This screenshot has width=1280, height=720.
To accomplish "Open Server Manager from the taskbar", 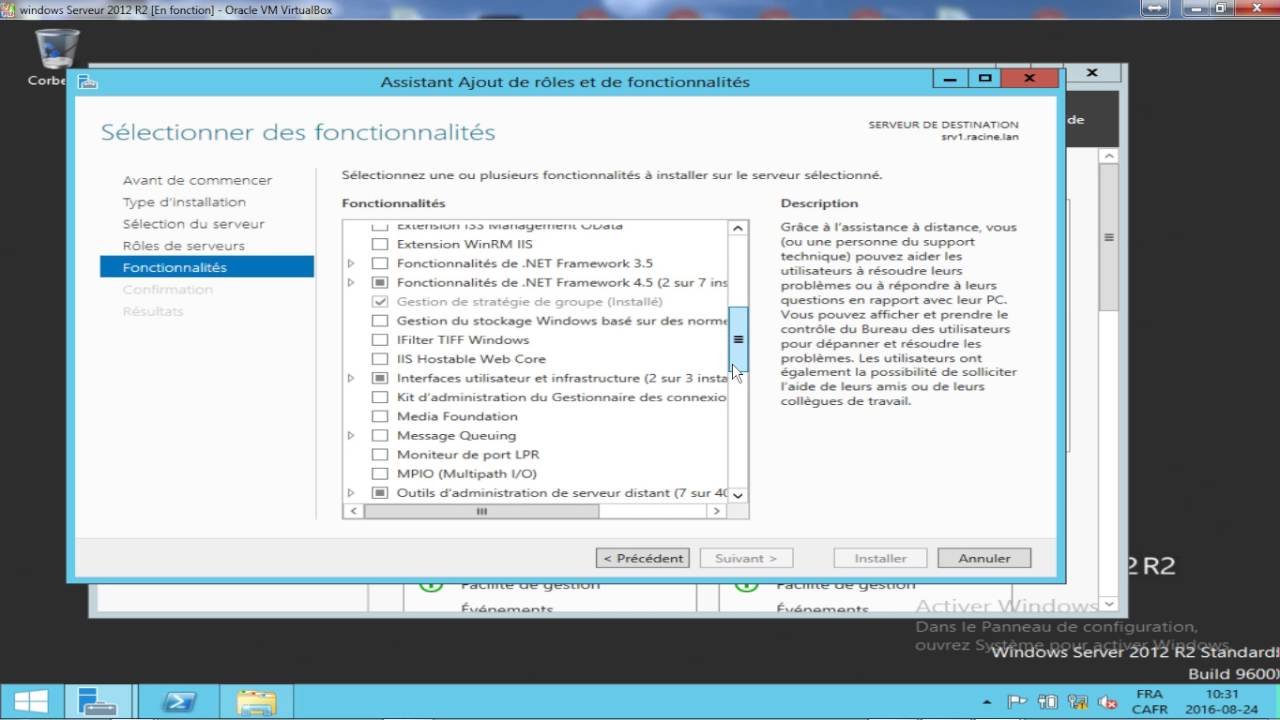I will pyautogui.click(x=98, y=702).
